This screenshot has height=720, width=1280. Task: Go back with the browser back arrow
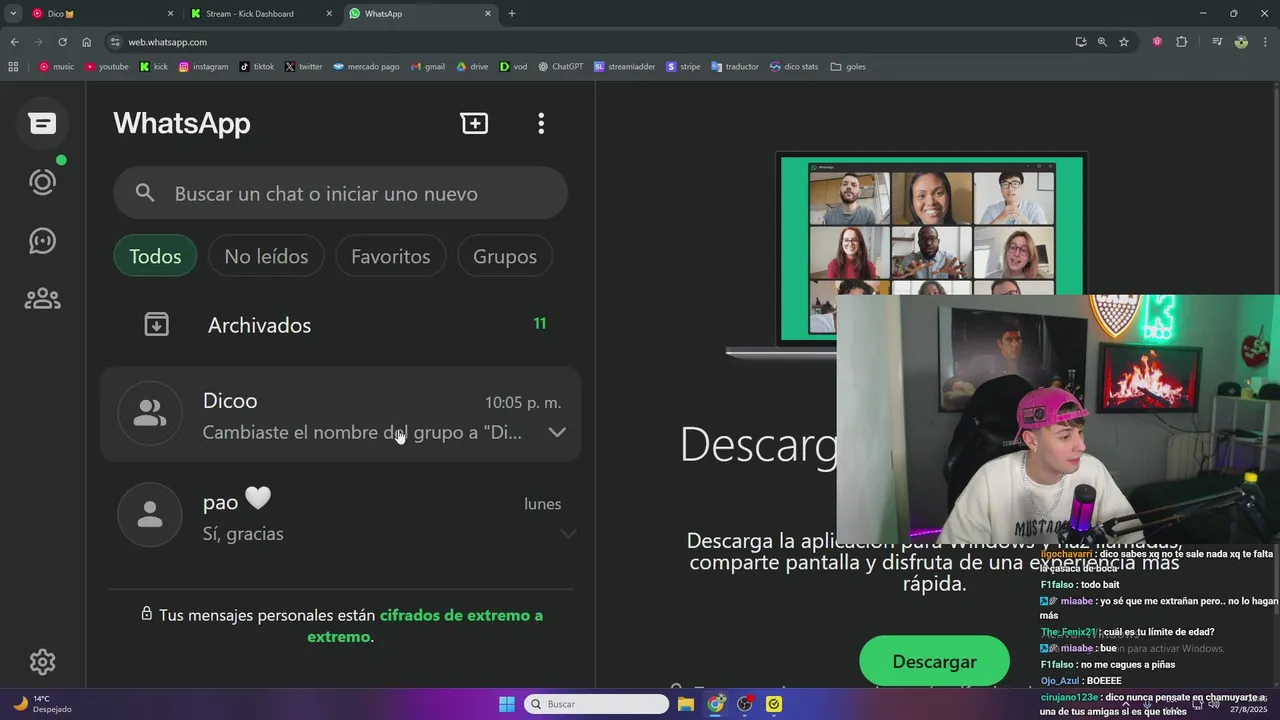[x=14, y=42]
